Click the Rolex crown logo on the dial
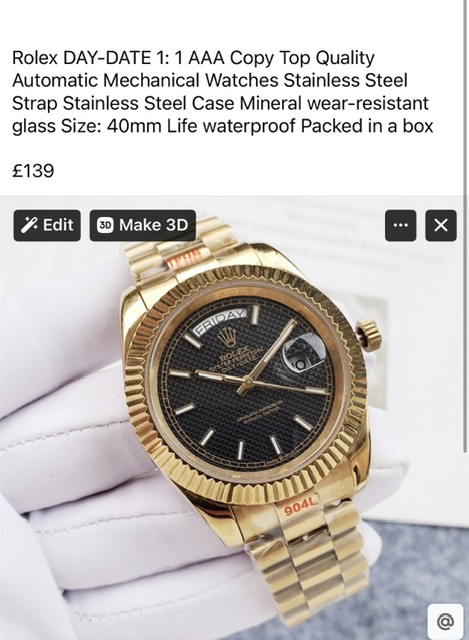The height and width of the screenshot is (640, 469). (x=226, y=338)
